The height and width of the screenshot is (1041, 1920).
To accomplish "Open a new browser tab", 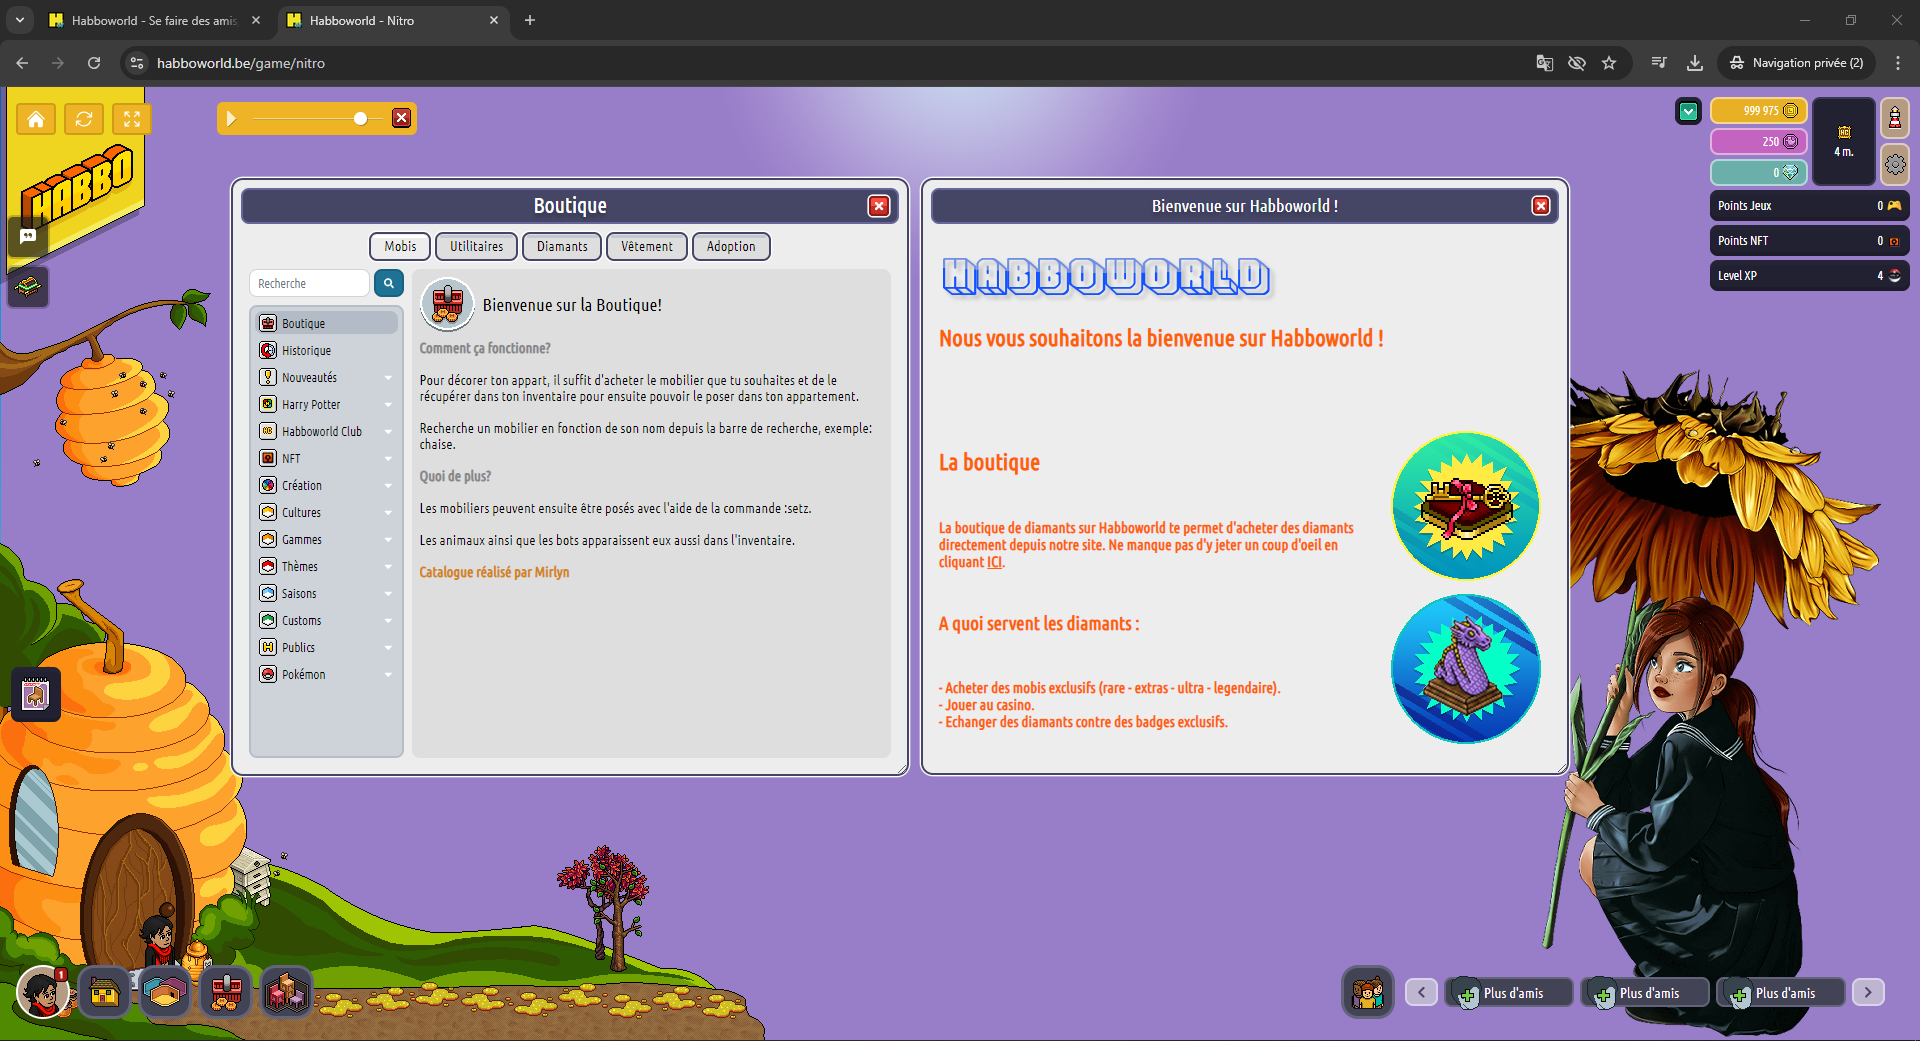I will [x=530, y=20].
